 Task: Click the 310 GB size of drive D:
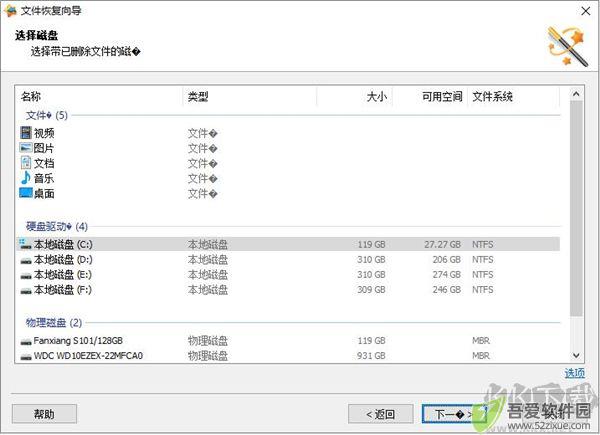(x=371, y=259)
